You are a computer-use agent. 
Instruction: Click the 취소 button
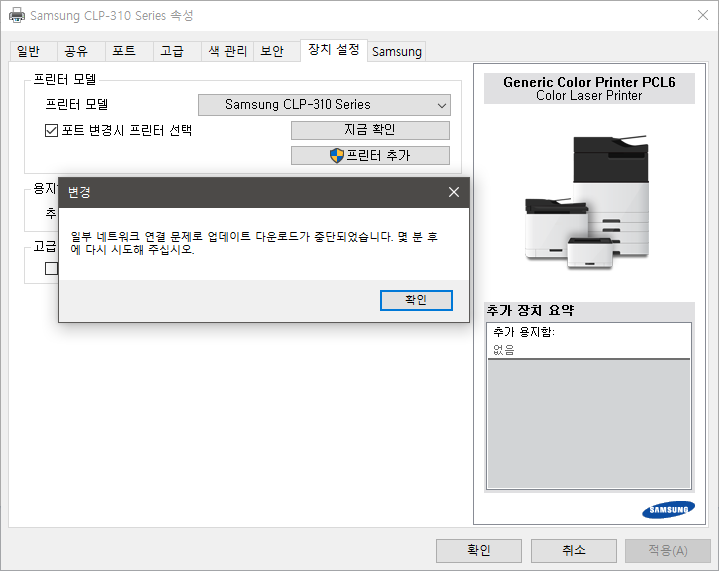coord(574,550)
